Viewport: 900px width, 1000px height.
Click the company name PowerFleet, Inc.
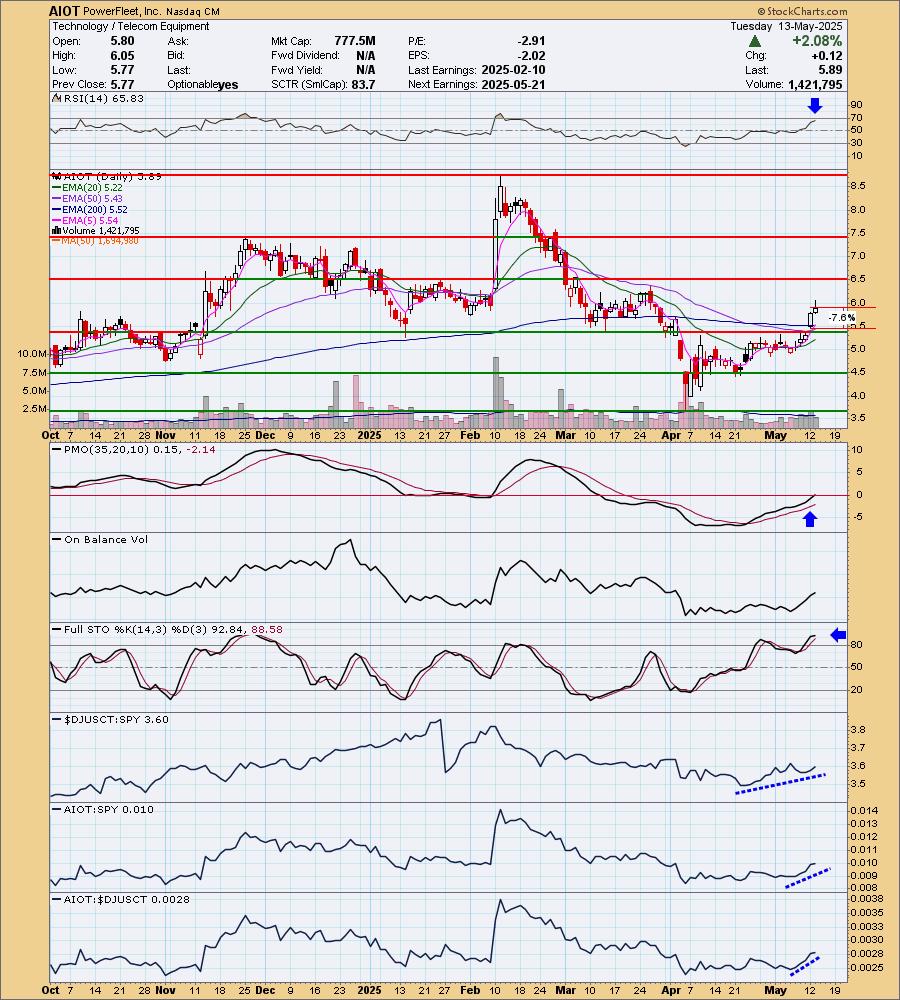coord(124,11)
